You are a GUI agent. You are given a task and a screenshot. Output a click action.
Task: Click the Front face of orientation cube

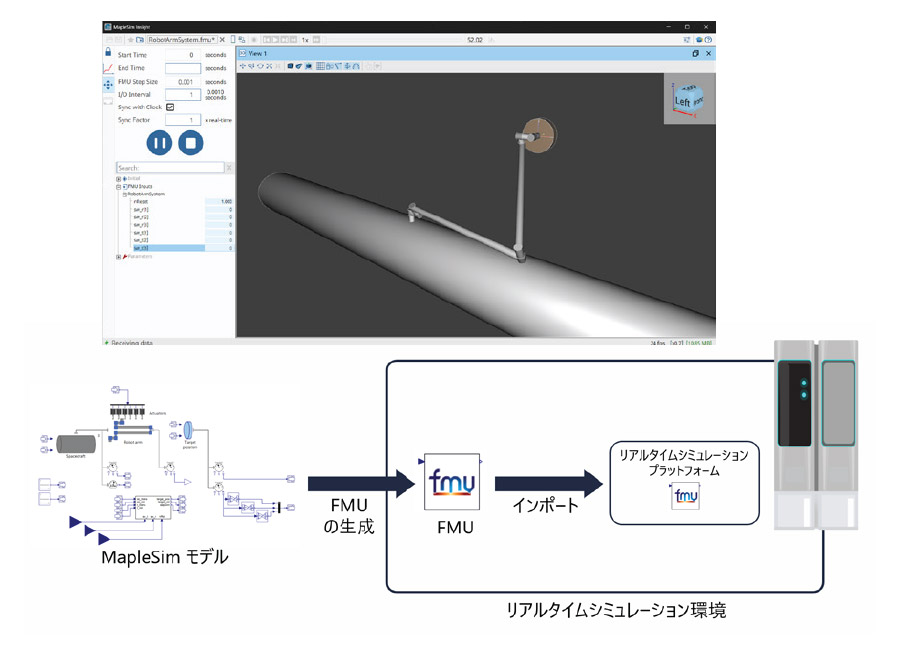pyautogui.click(x=697, y=100)
